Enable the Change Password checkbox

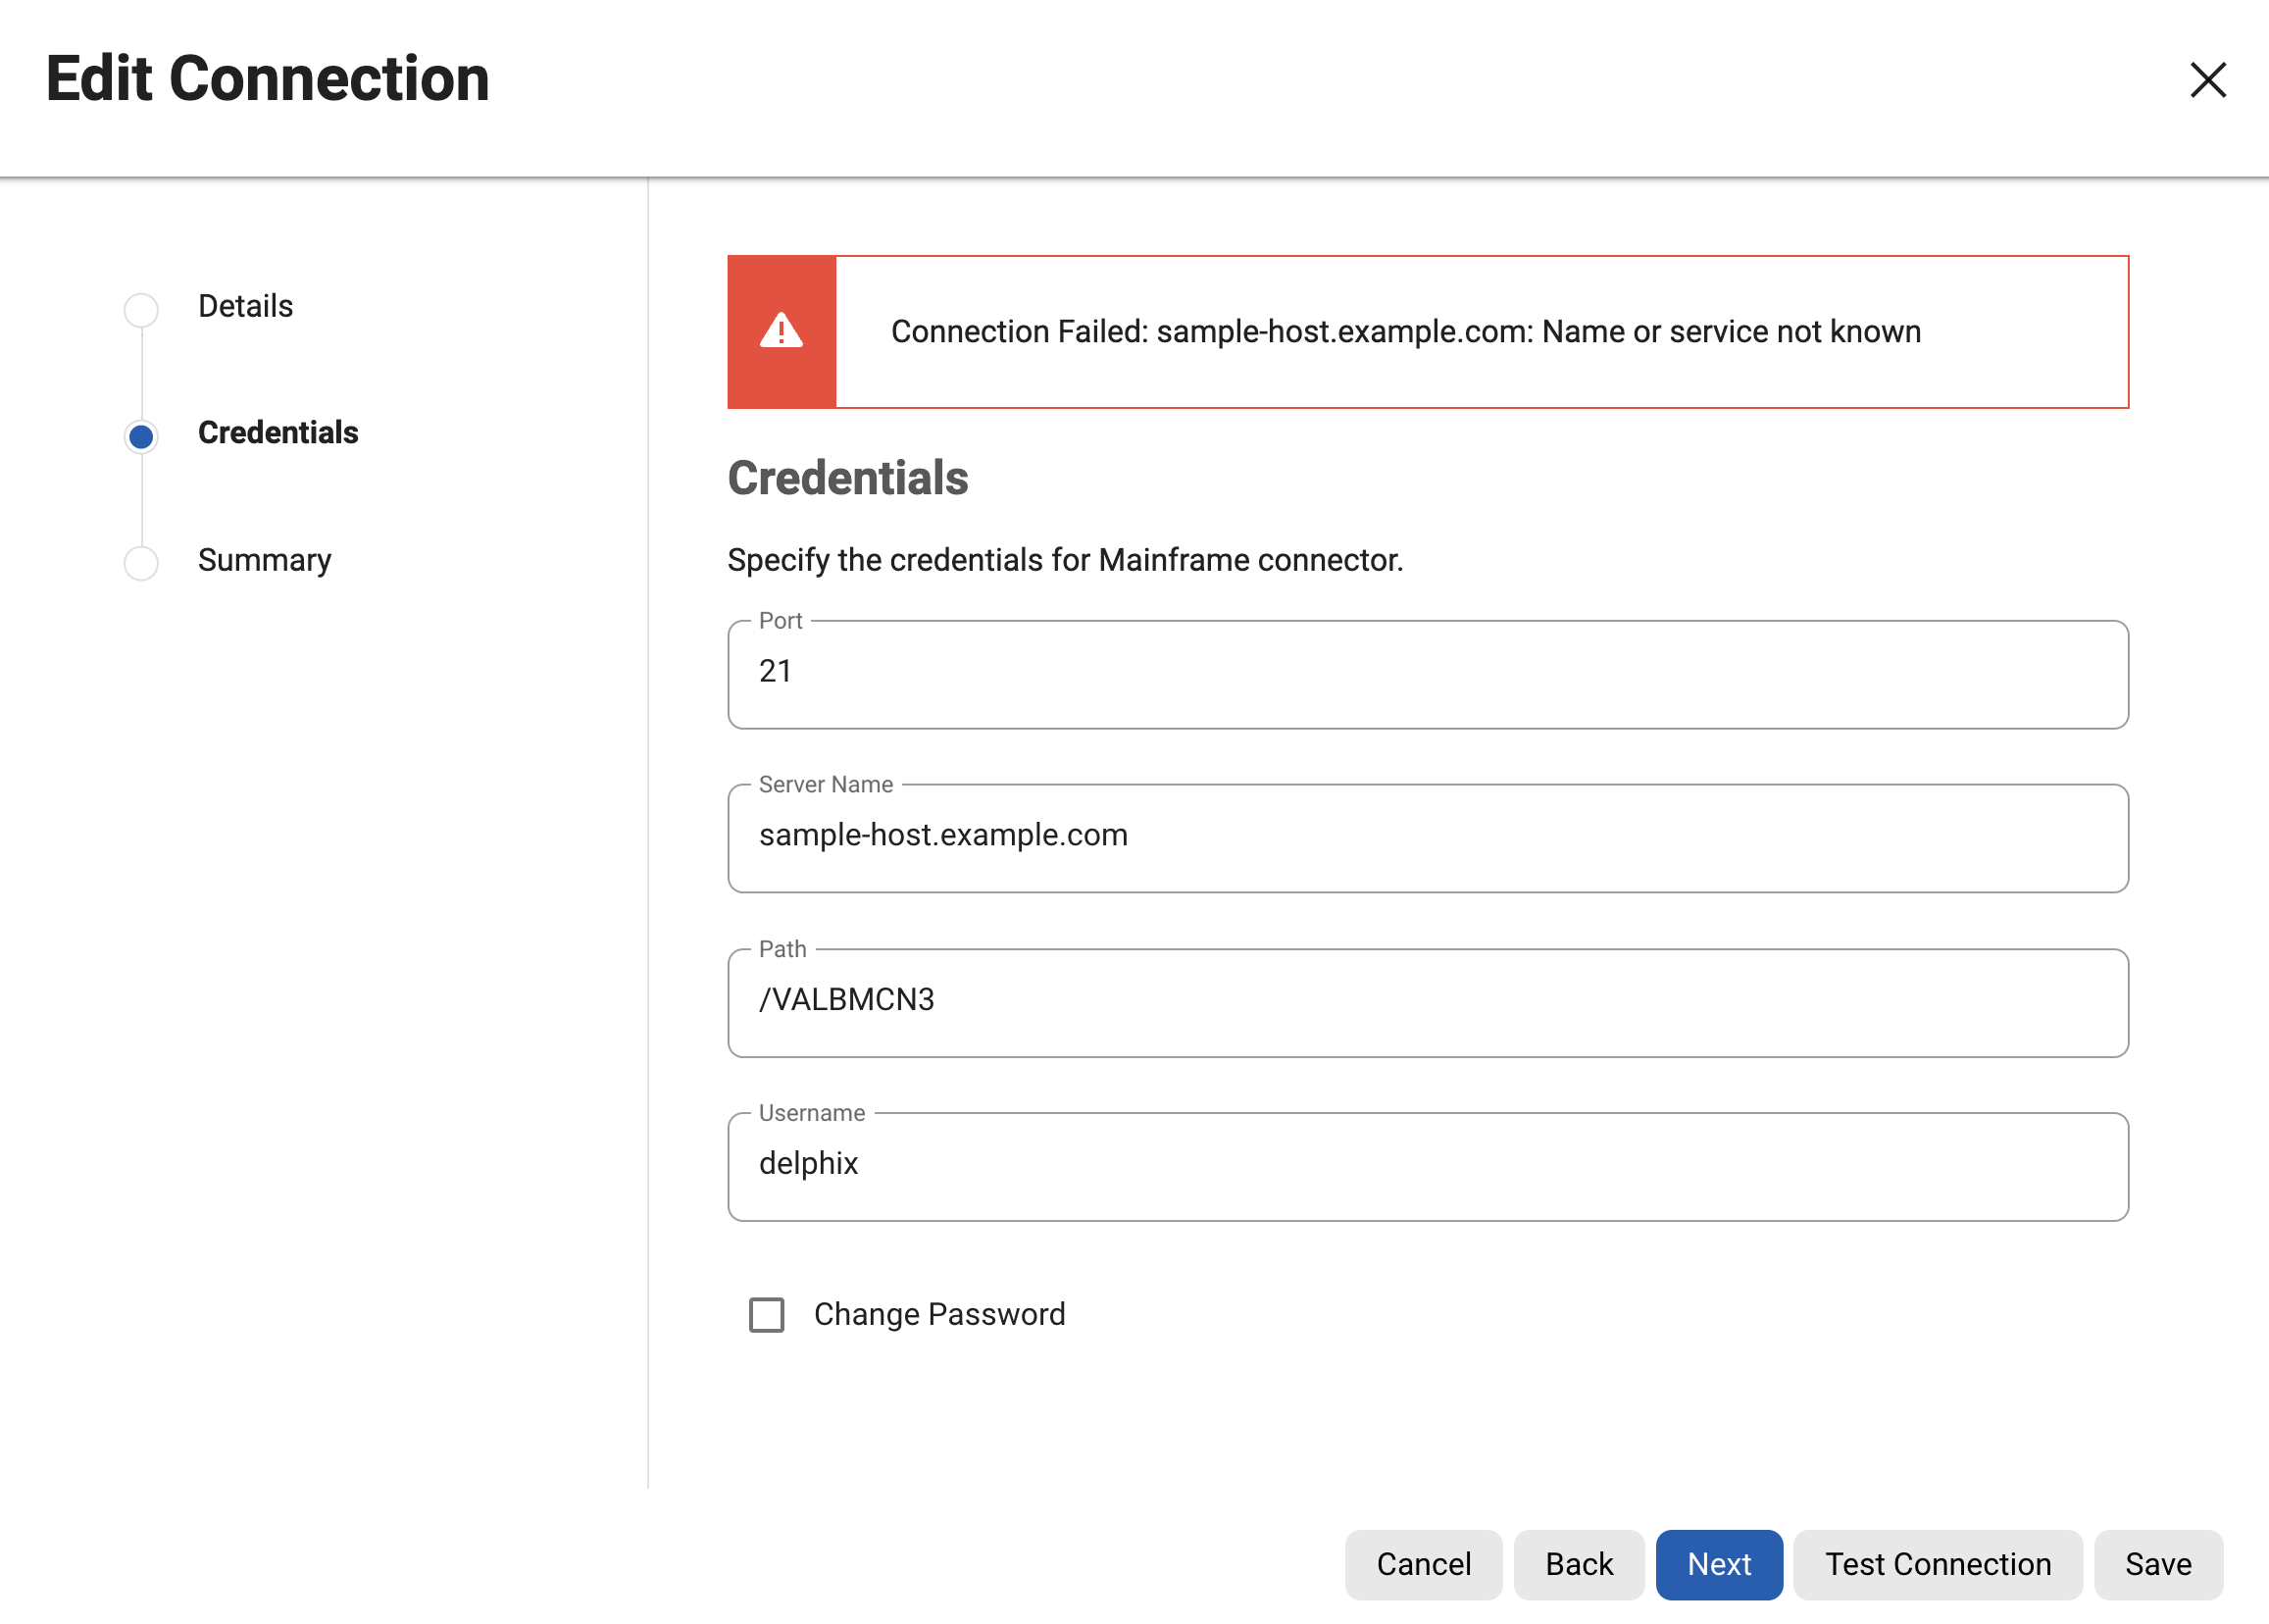tap(767, 1314)
